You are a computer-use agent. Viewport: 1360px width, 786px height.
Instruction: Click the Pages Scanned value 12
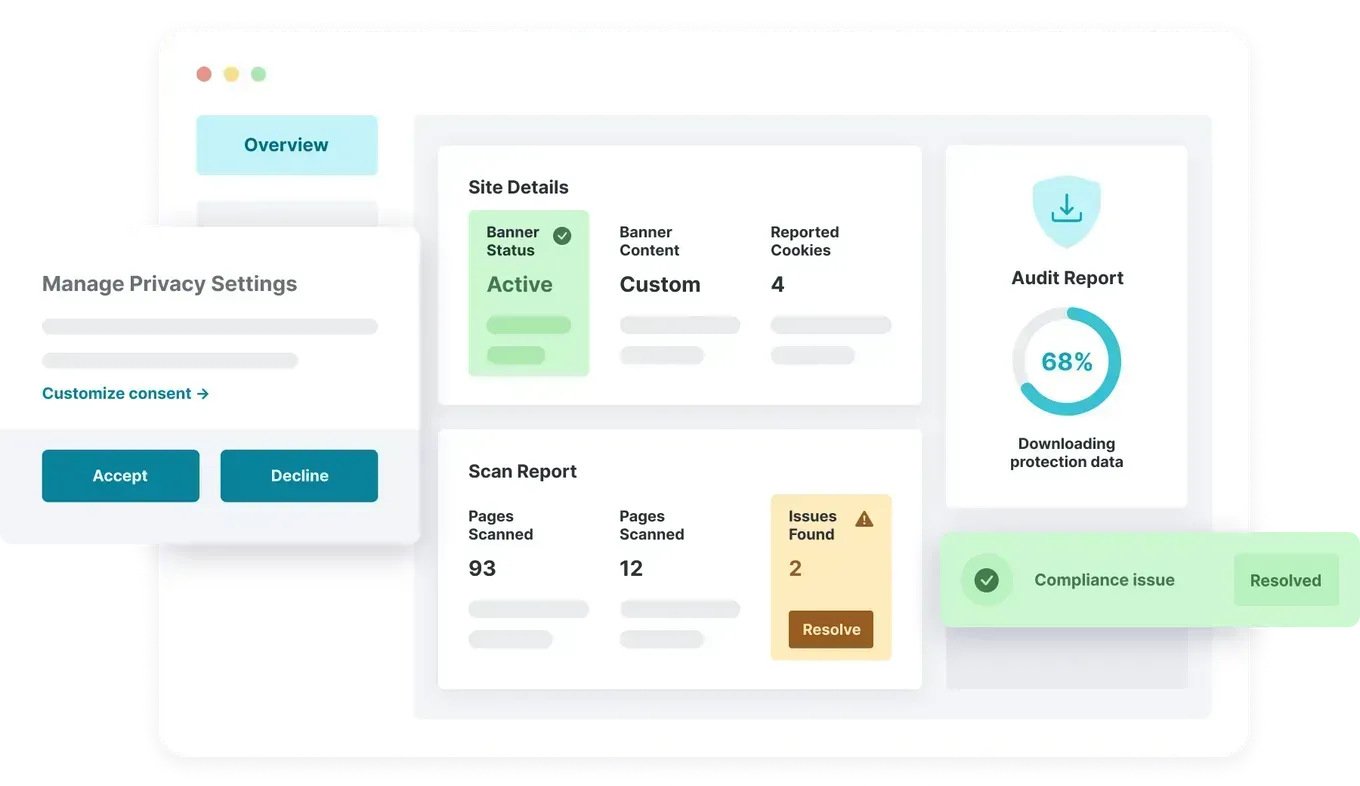click(631, 568)
